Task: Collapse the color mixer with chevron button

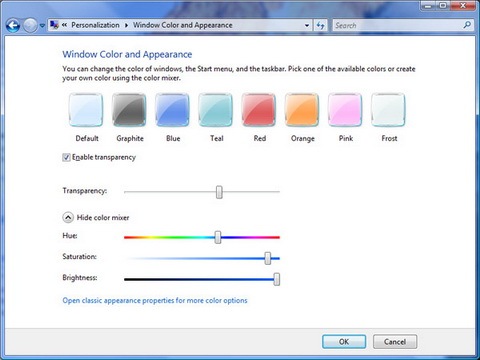Action: click(68, 218)
